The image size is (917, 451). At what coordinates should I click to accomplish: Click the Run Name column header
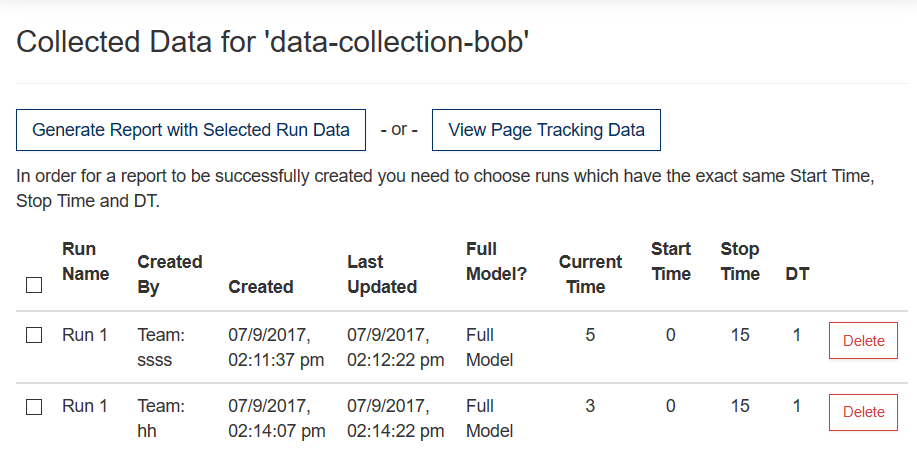(85, 261)
